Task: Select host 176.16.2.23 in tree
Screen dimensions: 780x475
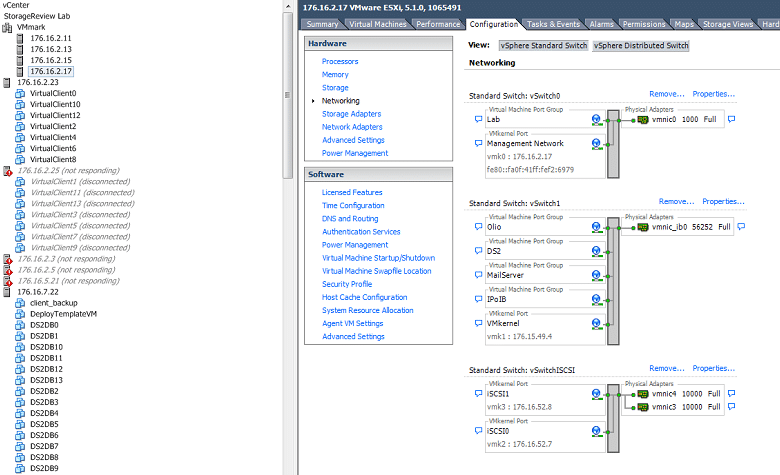Action: click(38, 83)
